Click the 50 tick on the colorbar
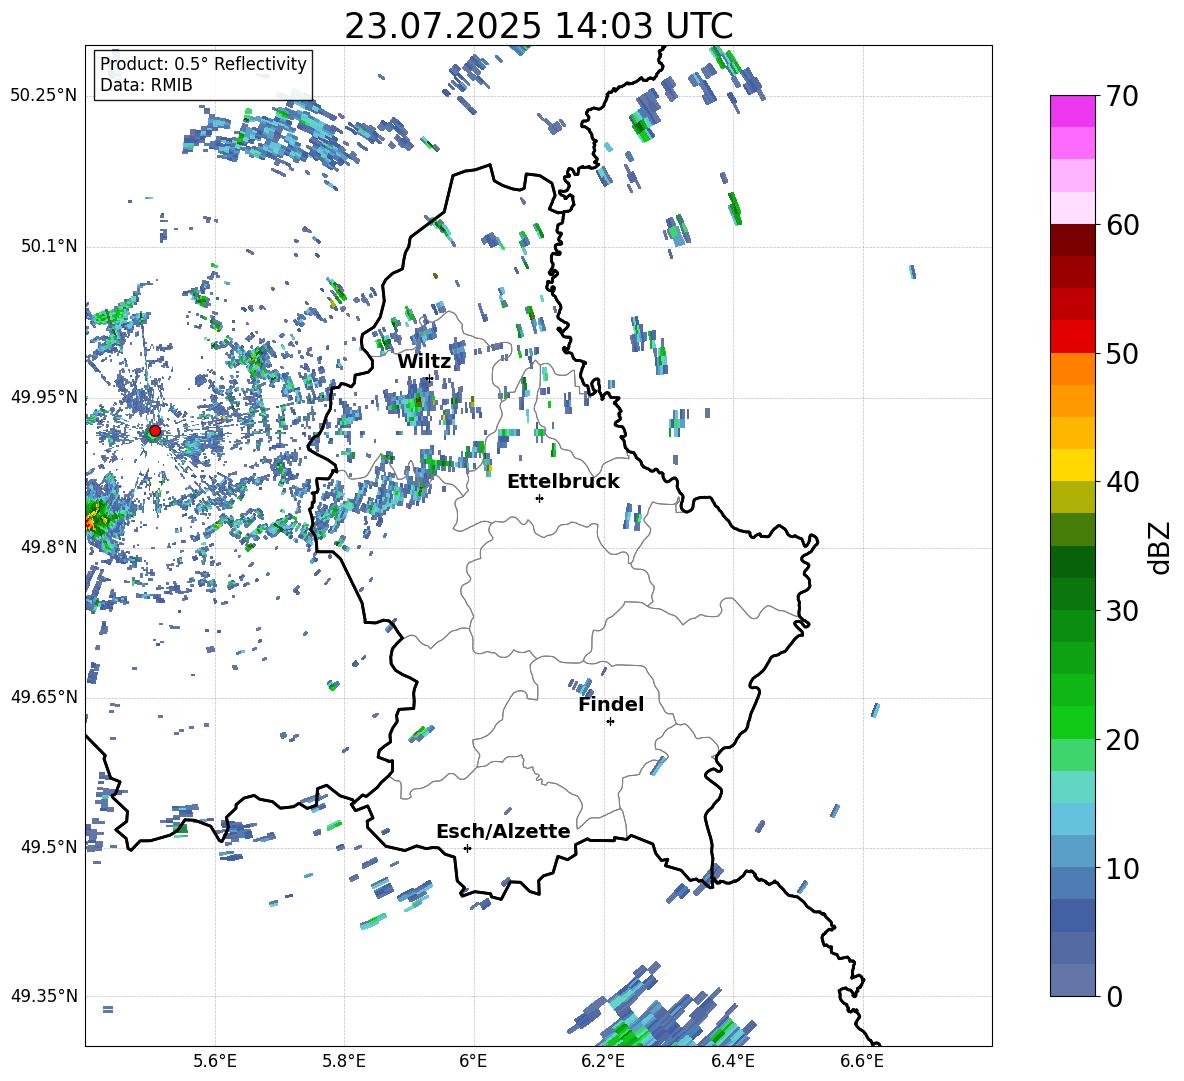 pos(1121,353)
